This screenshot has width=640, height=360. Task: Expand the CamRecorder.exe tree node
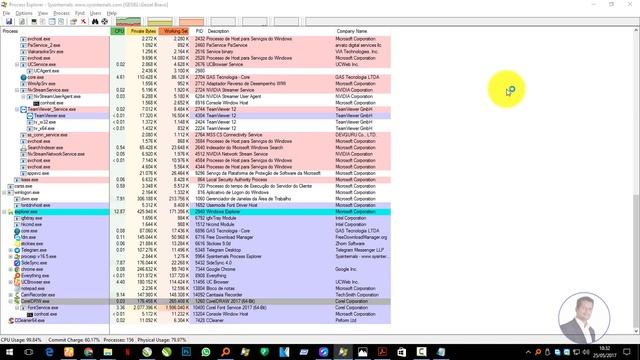[11, 295]
